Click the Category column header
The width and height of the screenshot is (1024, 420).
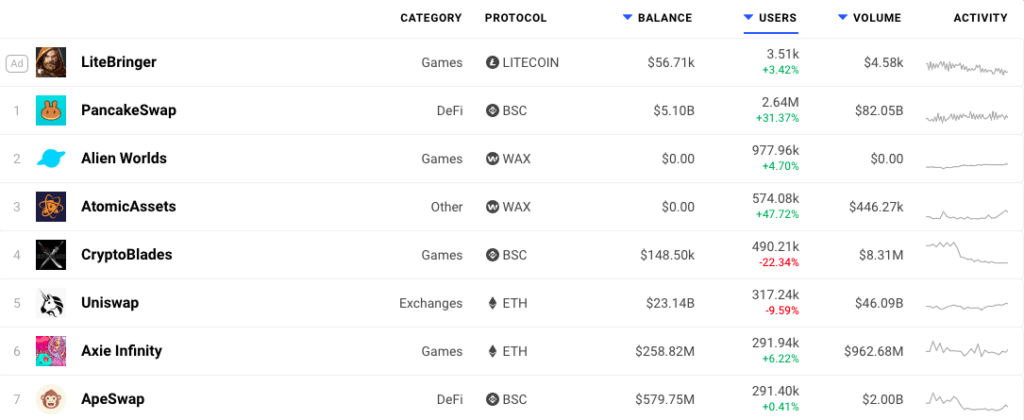(x=431, y=18)
